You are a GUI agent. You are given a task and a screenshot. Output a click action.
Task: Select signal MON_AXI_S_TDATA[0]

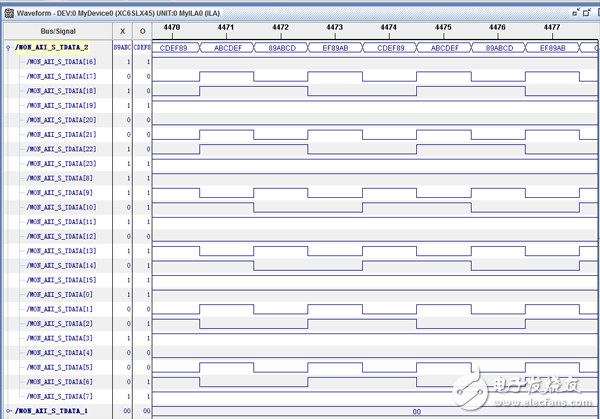[x=60, y=294]
